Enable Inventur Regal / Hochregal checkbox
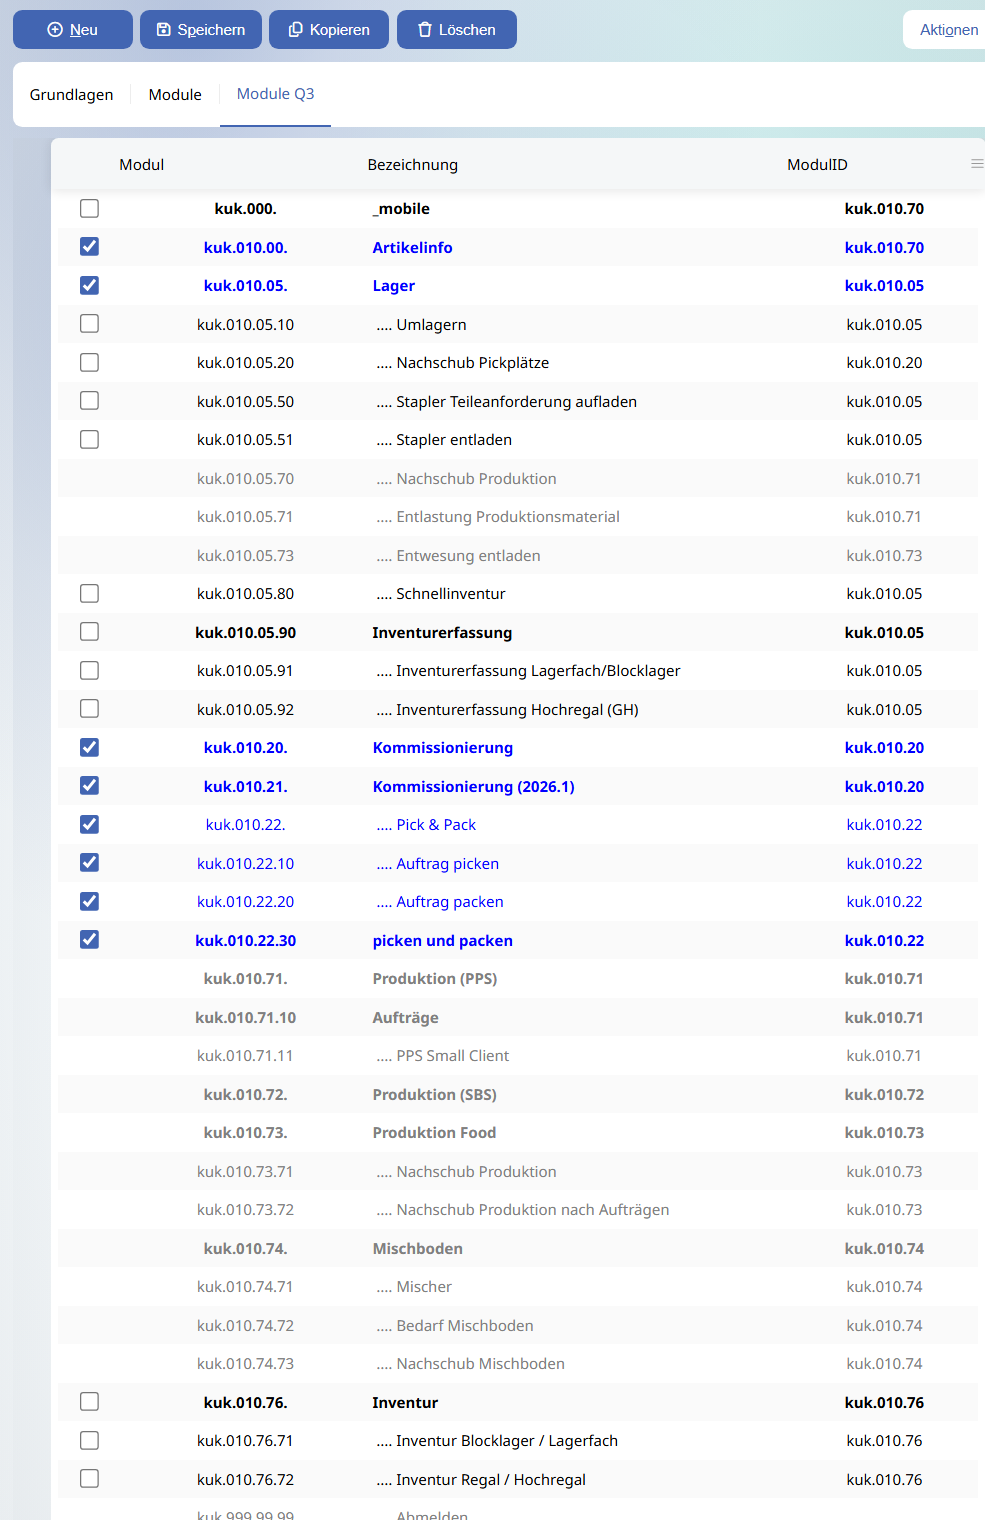The image size is (985, 1520). (89, 1479)
